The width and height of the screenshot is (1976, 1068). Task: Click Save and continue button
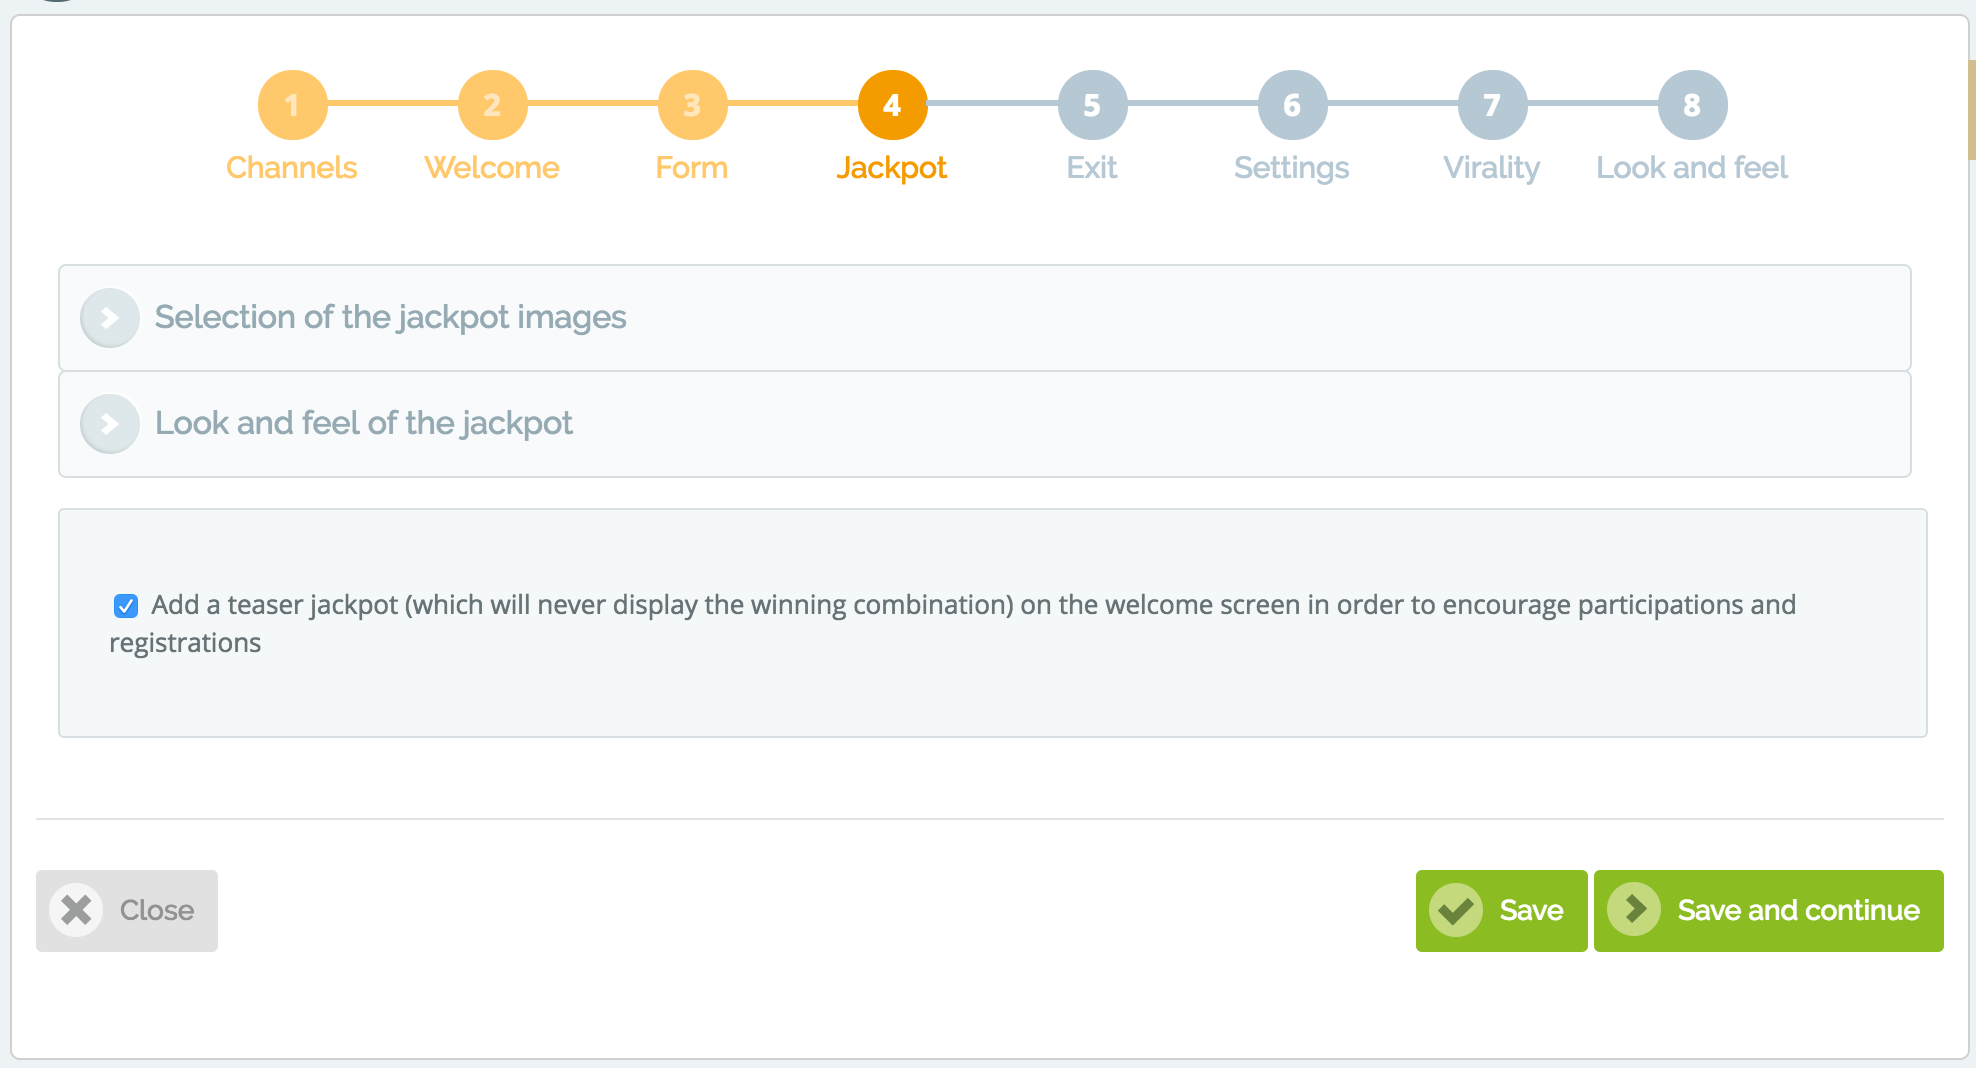(1768, 910)
